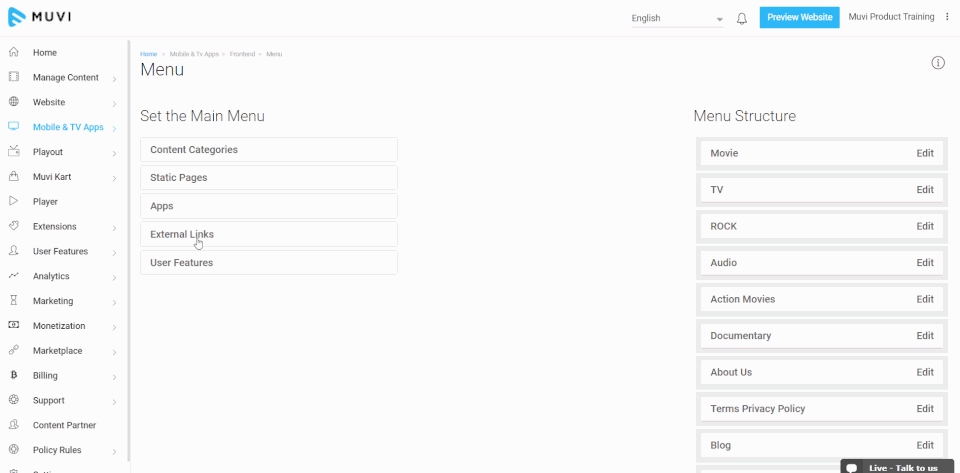Click the Playout TV icon

13,152
